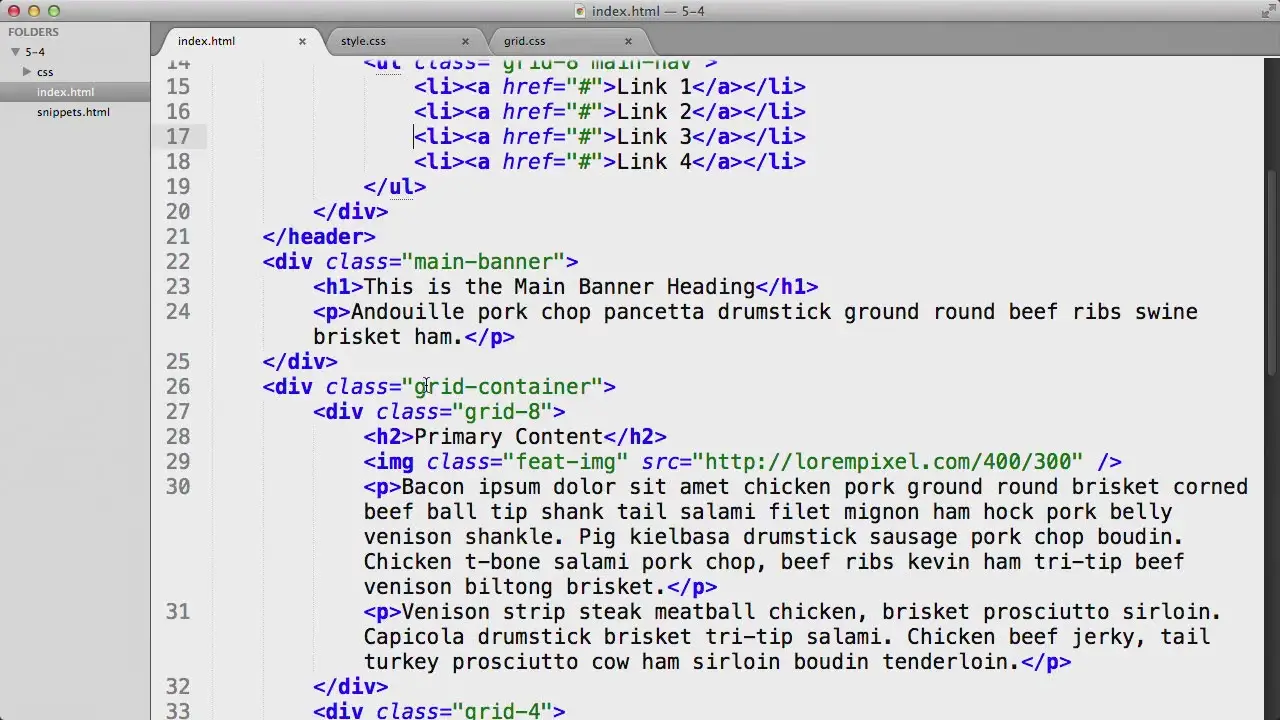Expand the css folder triangle
1280x720 pixels.
coord(27,72)
